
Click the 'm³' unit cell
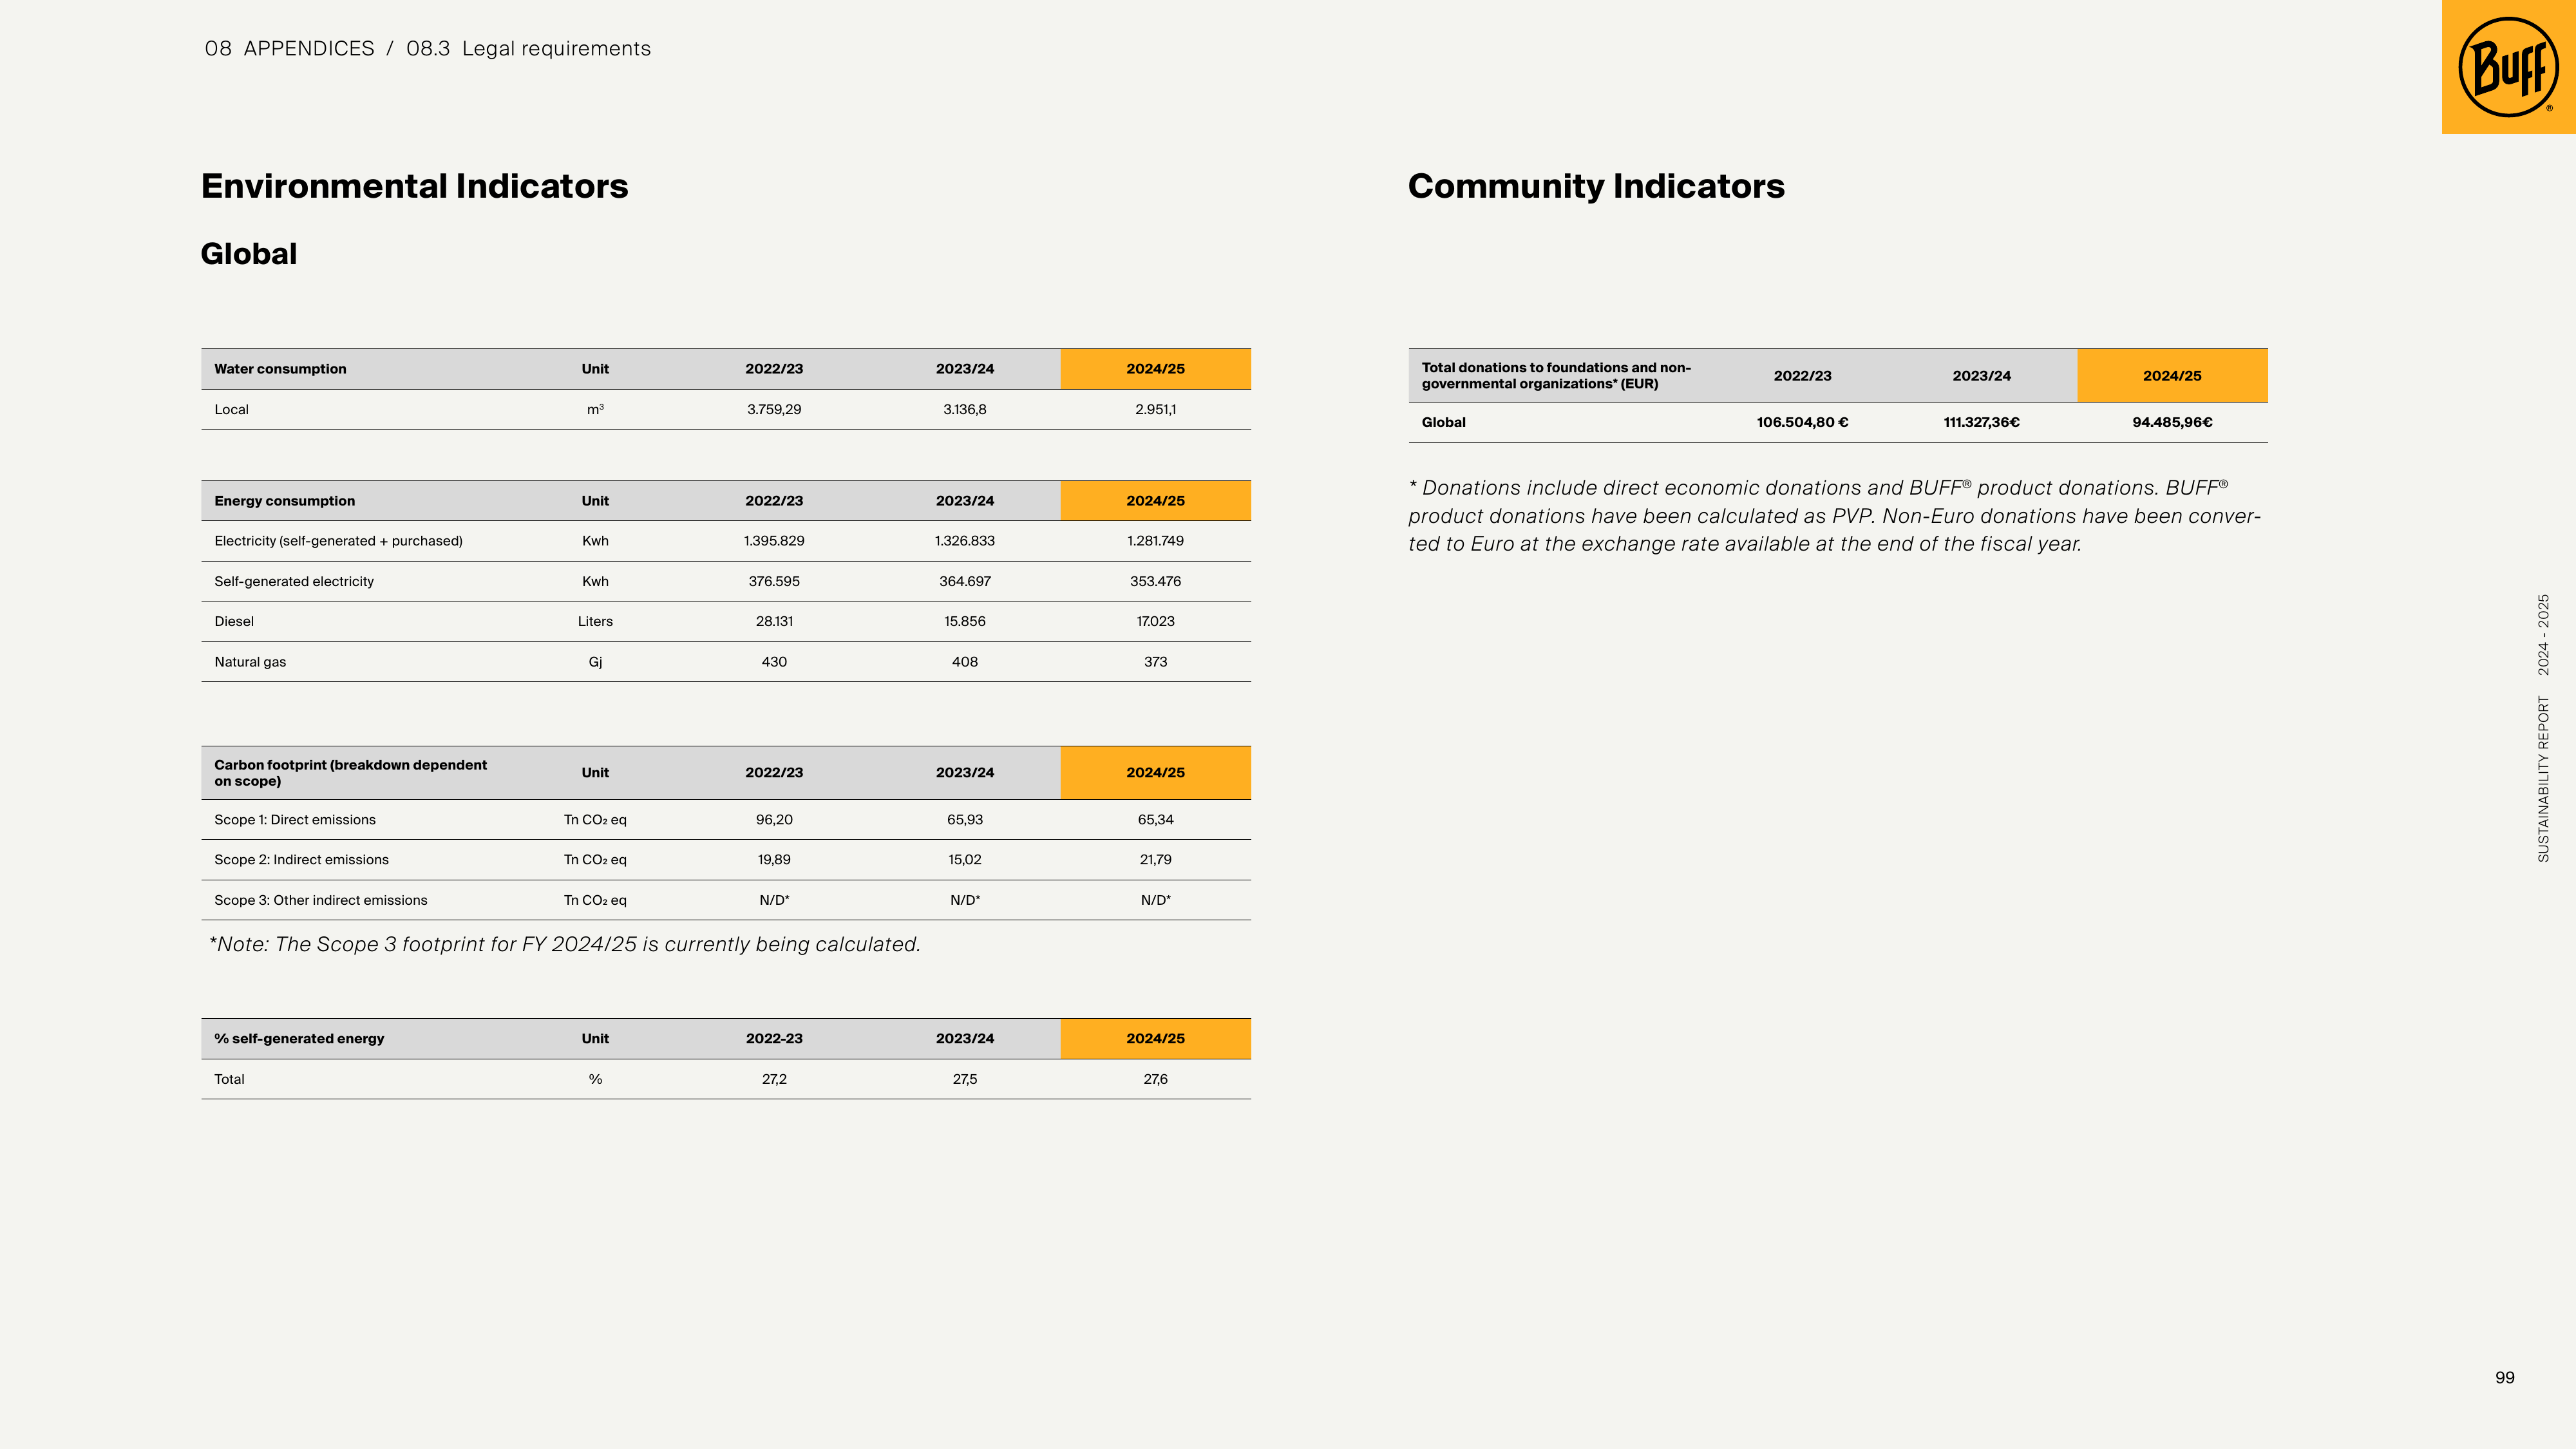[595, 410]
